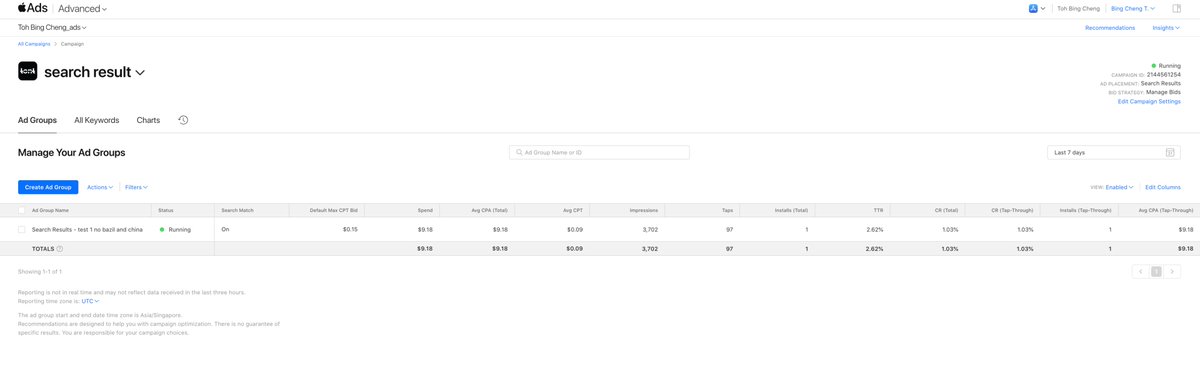Click the campaign ID 2144561254

click(1163, 74)
